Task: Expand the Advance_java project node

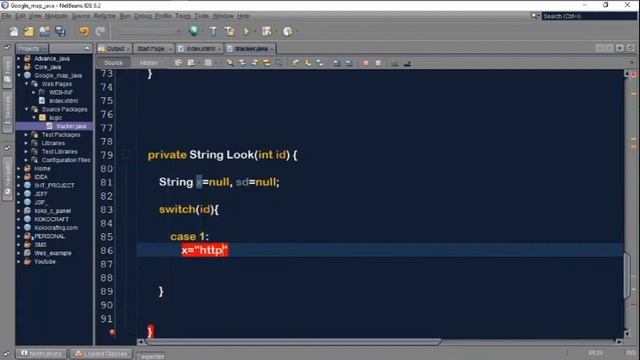Action: [x=19, y=59]
